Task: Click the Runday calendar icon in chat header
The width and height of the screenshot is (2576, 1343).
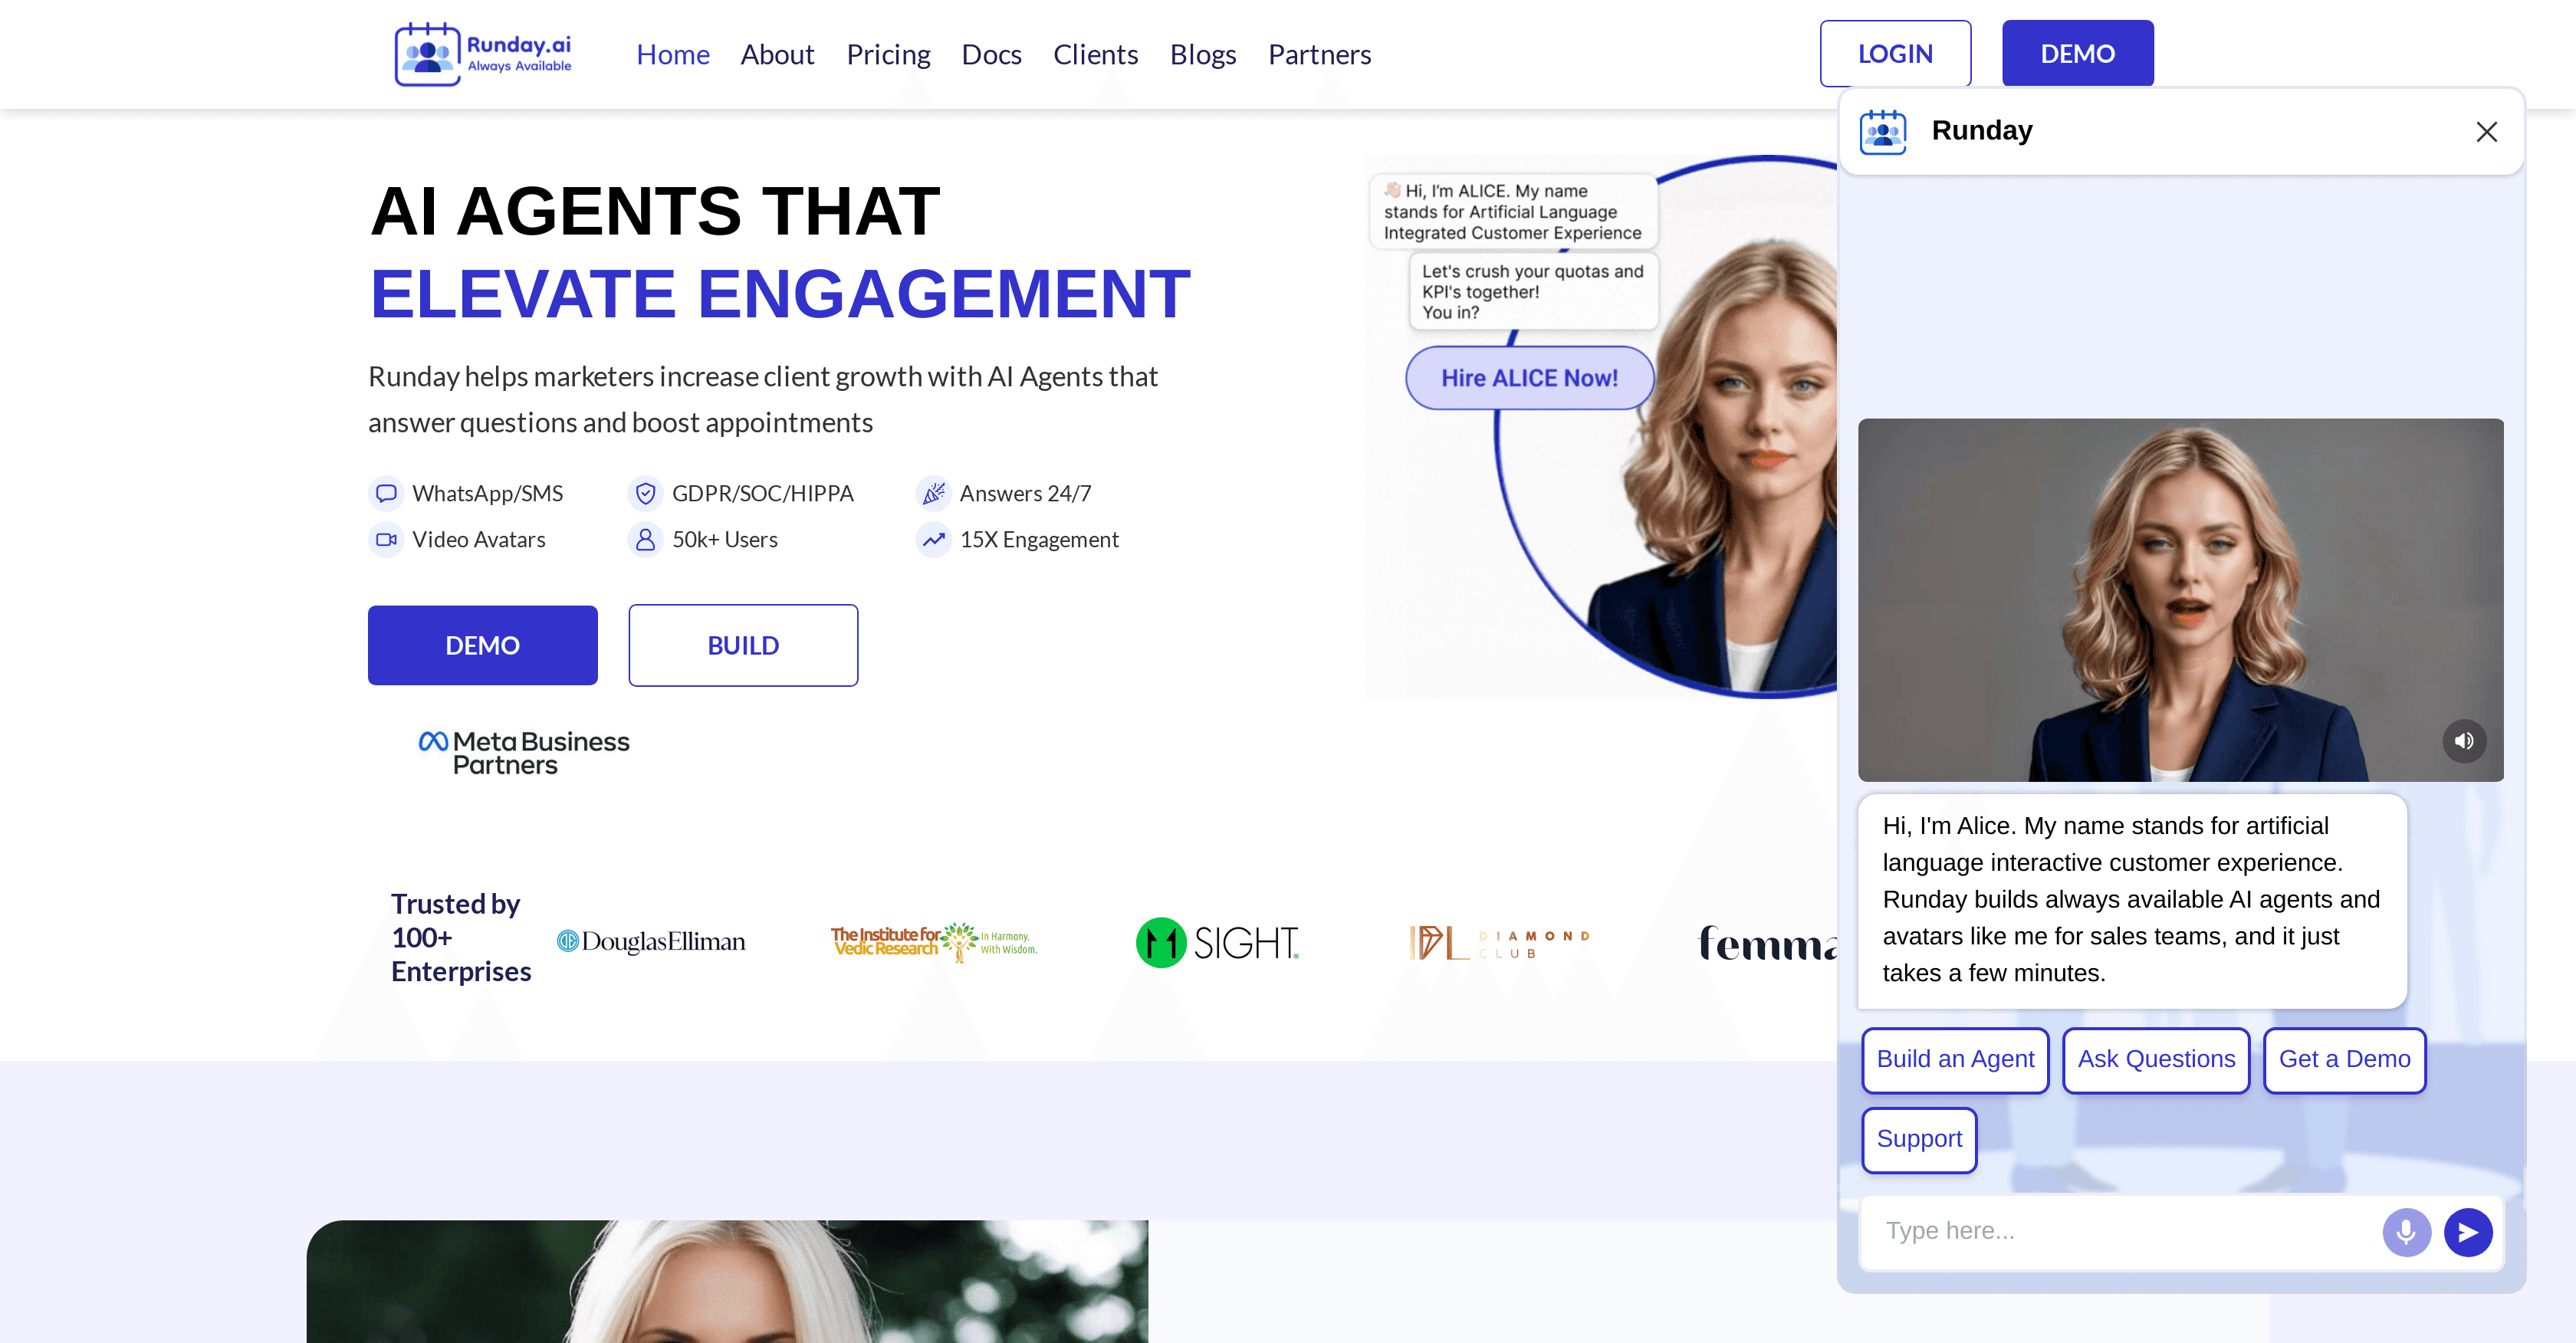Action: point(1883,132)
